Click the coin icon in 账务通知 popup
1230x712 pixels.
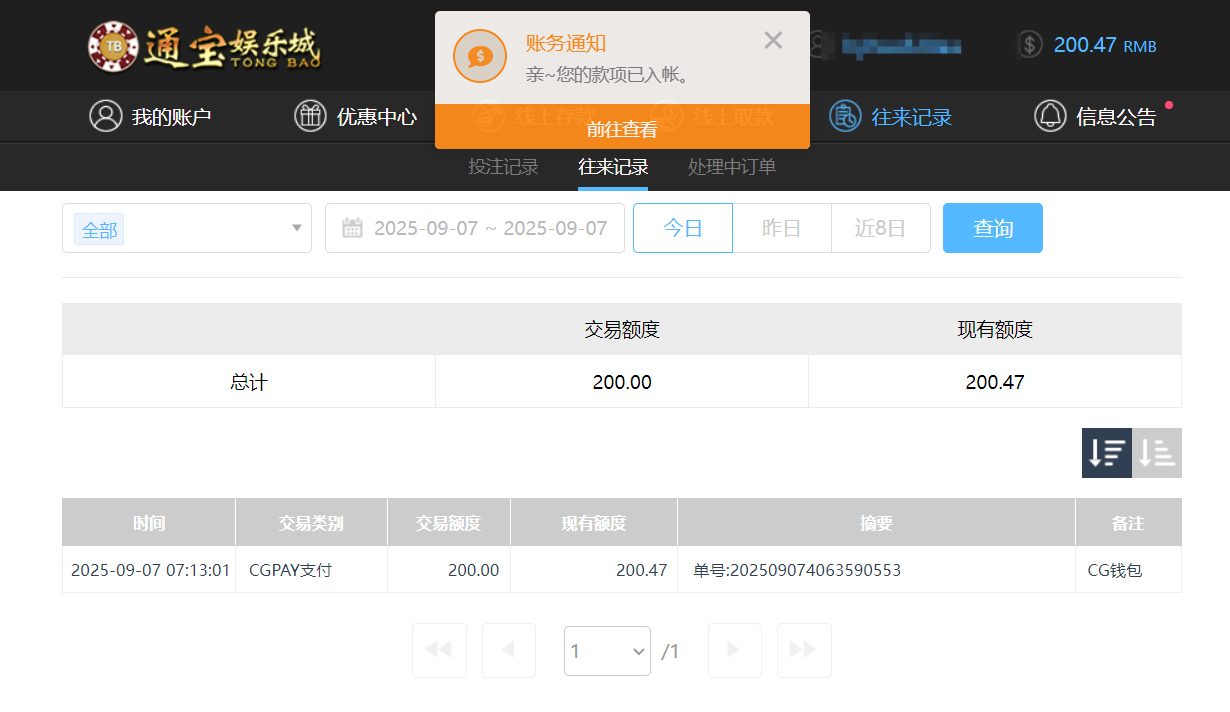point(480,56)
